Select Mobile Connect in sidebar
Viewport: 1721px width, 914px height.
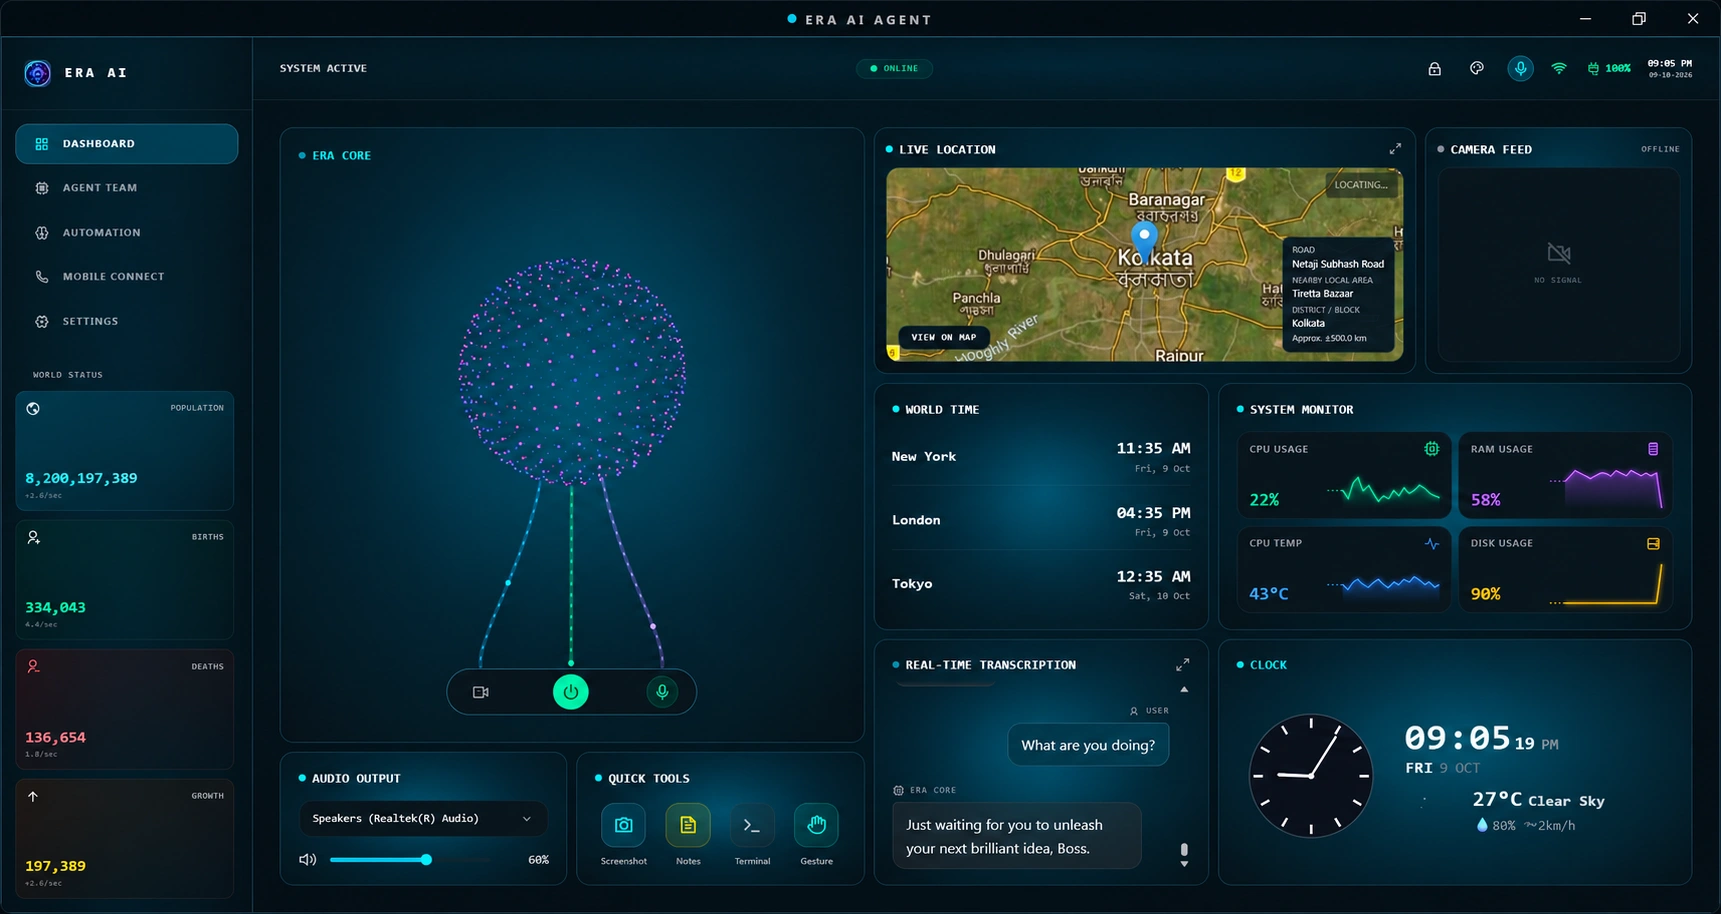(x=127, y=277)
